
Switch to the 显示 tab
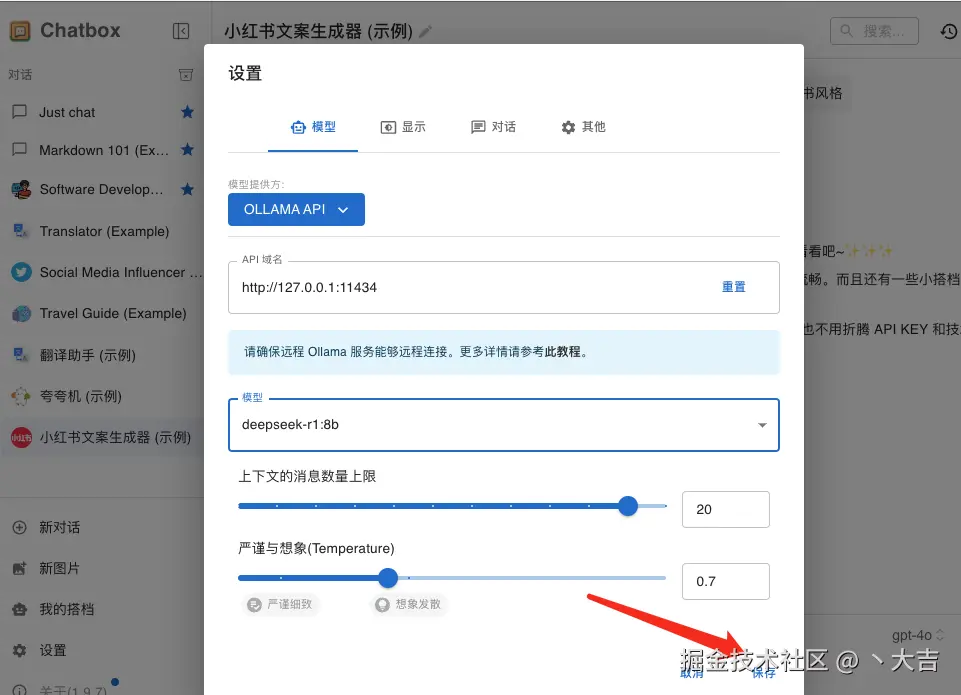pos(403,127)
